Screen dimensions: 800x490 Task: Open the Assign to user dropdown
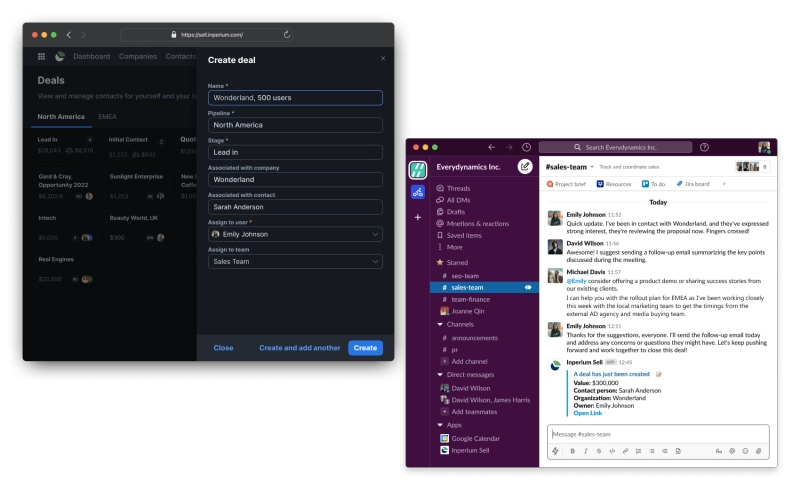(295, 234)
